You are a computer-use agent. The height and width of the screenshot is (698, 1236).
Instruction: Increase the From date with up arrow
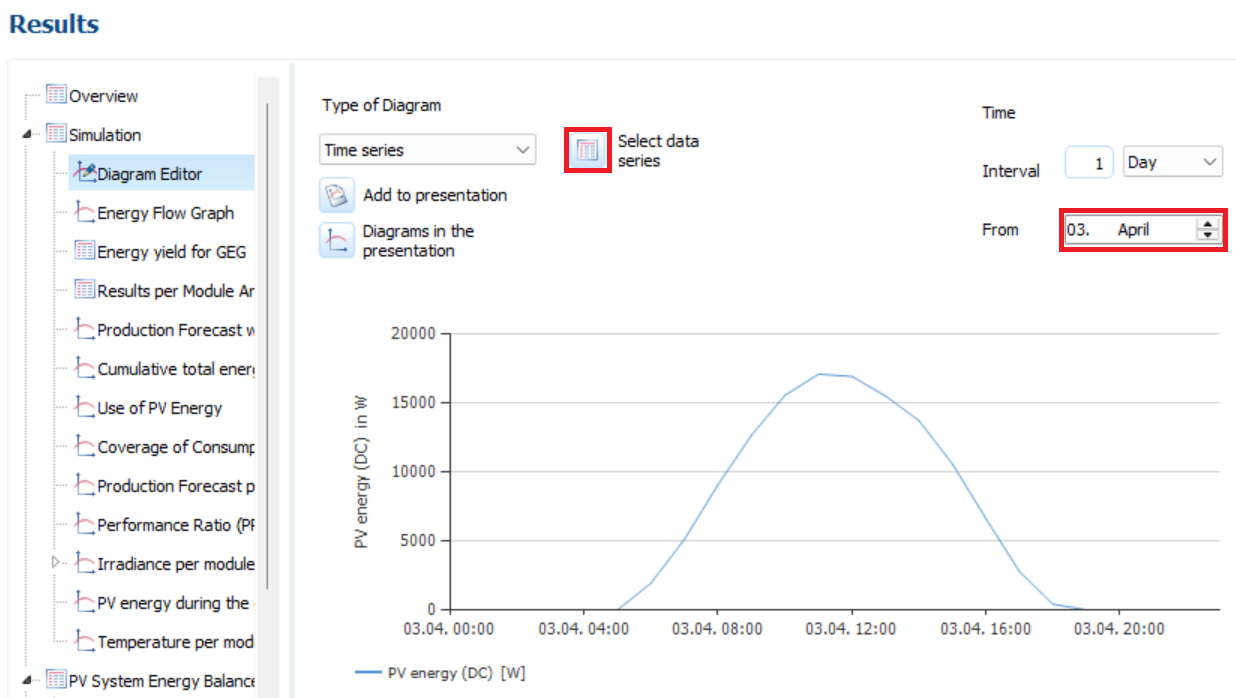click(x=1208, y=224)
